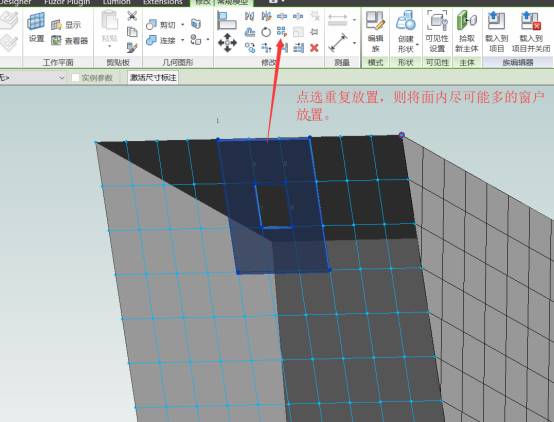This screenshot has width=554, height=422.
Task: Expand the 剪切 dropdown arrow
Action: click(183, 25)
